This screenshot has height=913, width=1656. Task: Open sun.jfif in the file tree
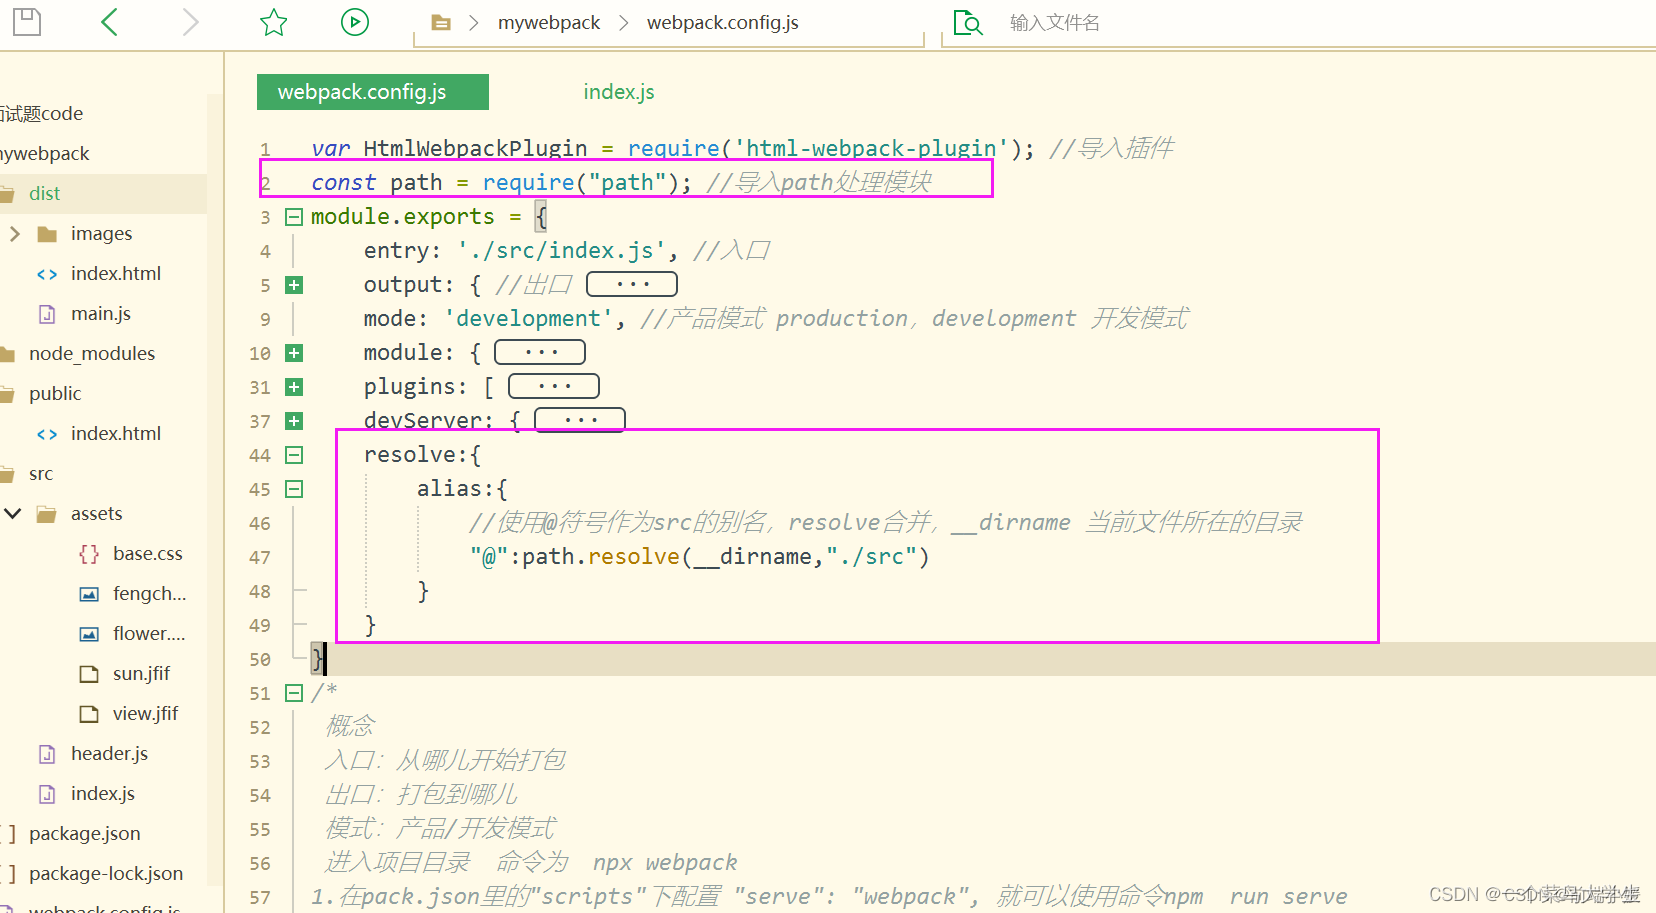coord(141,673)
